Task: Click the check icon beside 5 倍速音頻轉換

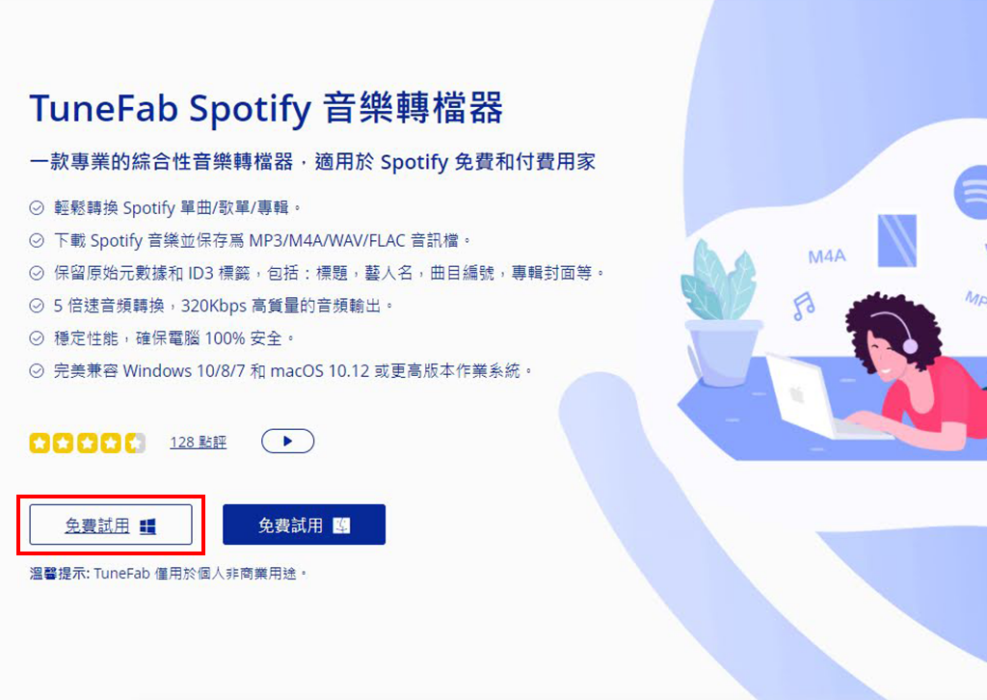Action: pyautogui.click(x=37, y=306)
